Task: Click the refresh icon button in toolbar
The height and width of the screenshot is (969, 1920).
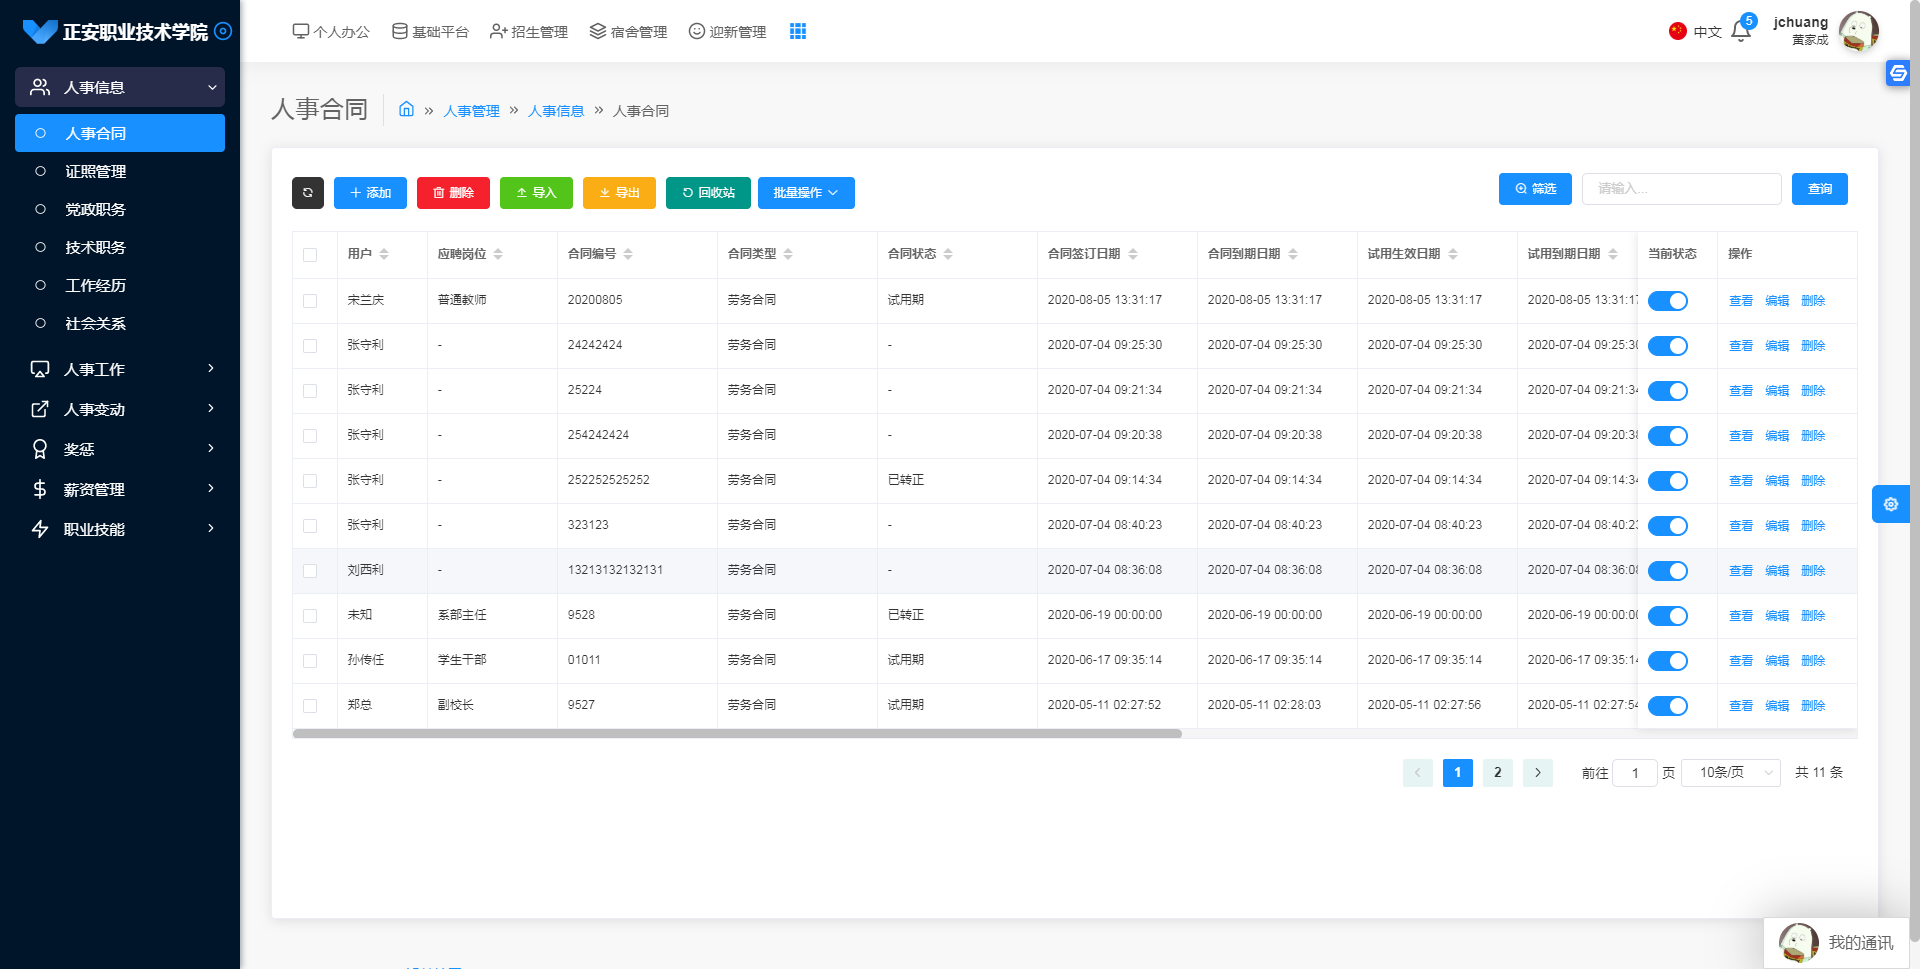Action: click(308, 193)
